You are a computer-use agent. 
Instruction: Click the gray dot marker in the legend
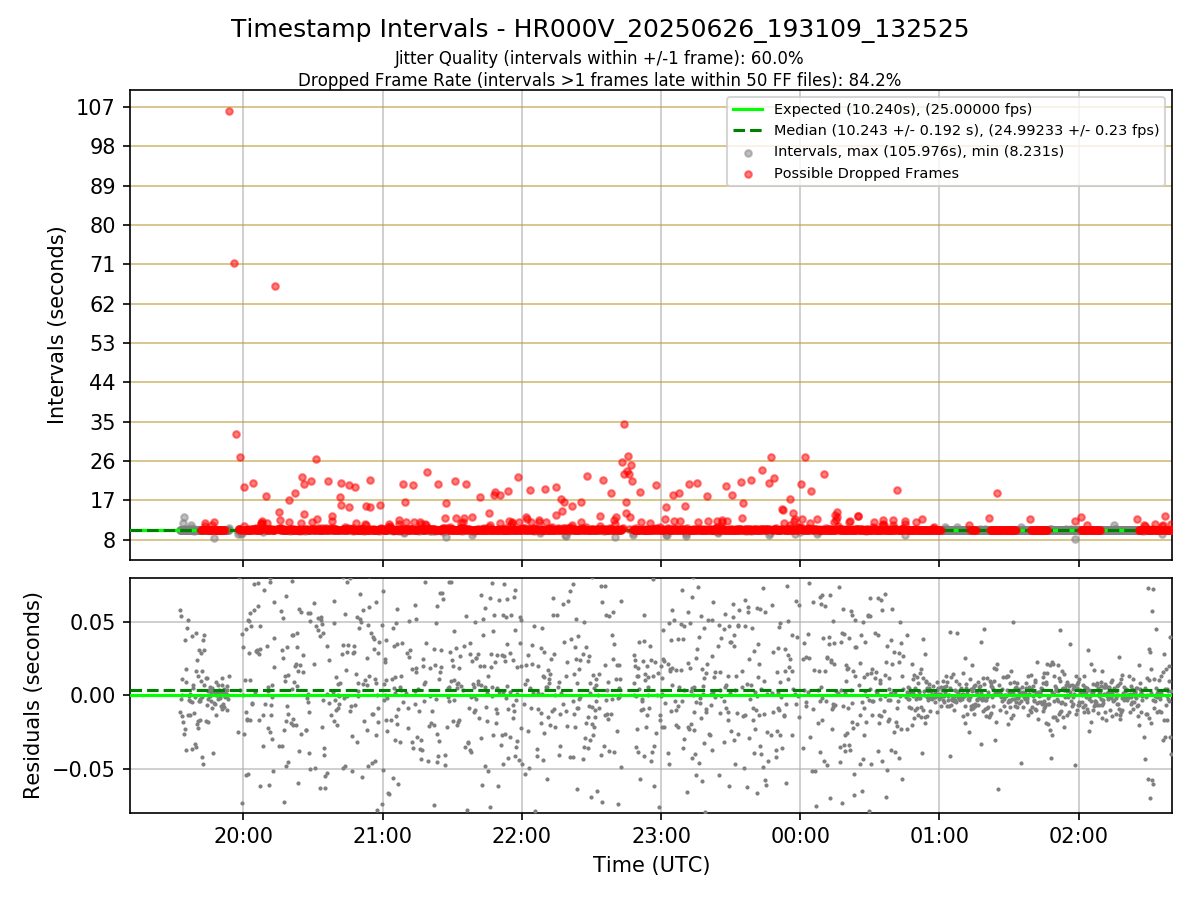click(x=749, y=152)
